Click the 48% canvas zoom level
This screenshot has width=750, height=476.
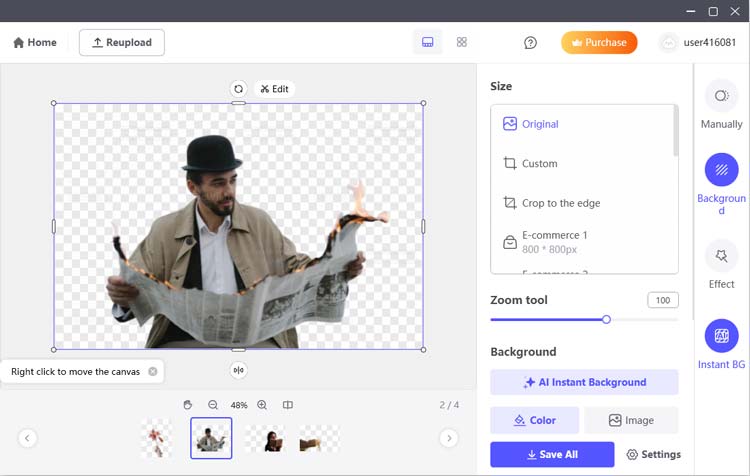[x=239, y=405]
